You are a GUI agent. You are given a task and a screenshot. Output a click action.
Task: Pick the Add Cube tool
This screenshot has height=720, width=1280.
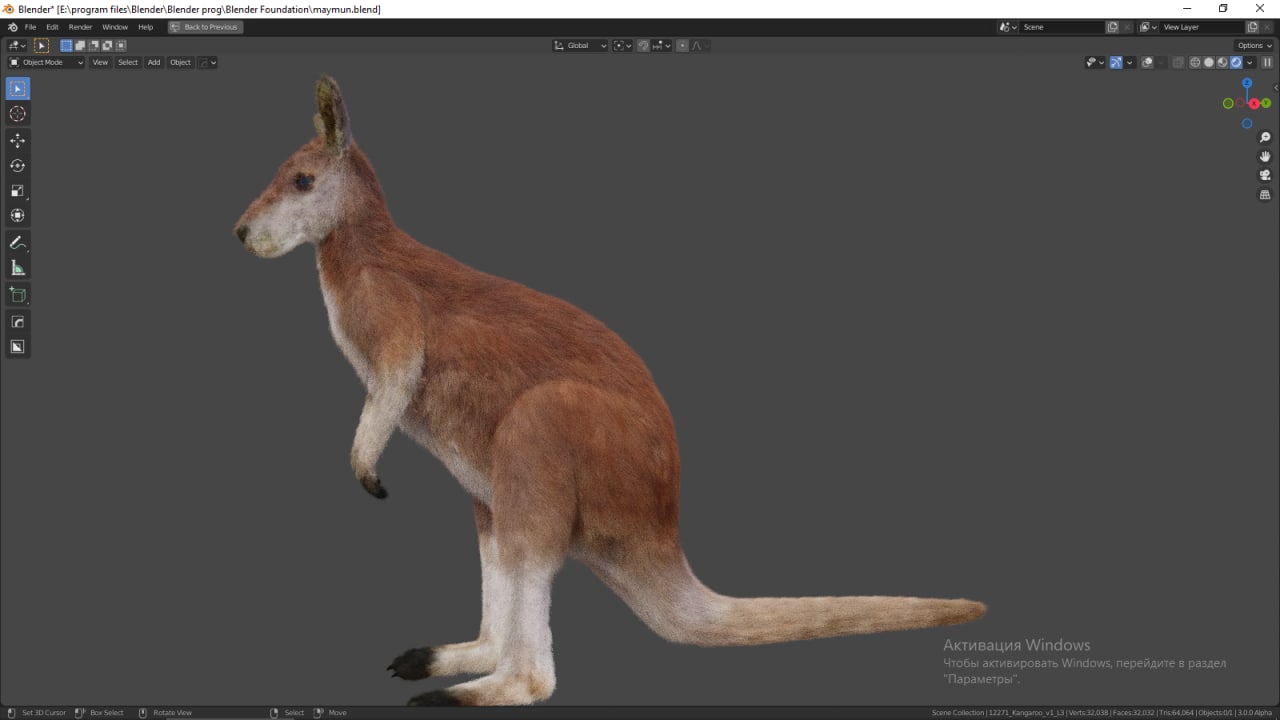pos(17,295)
